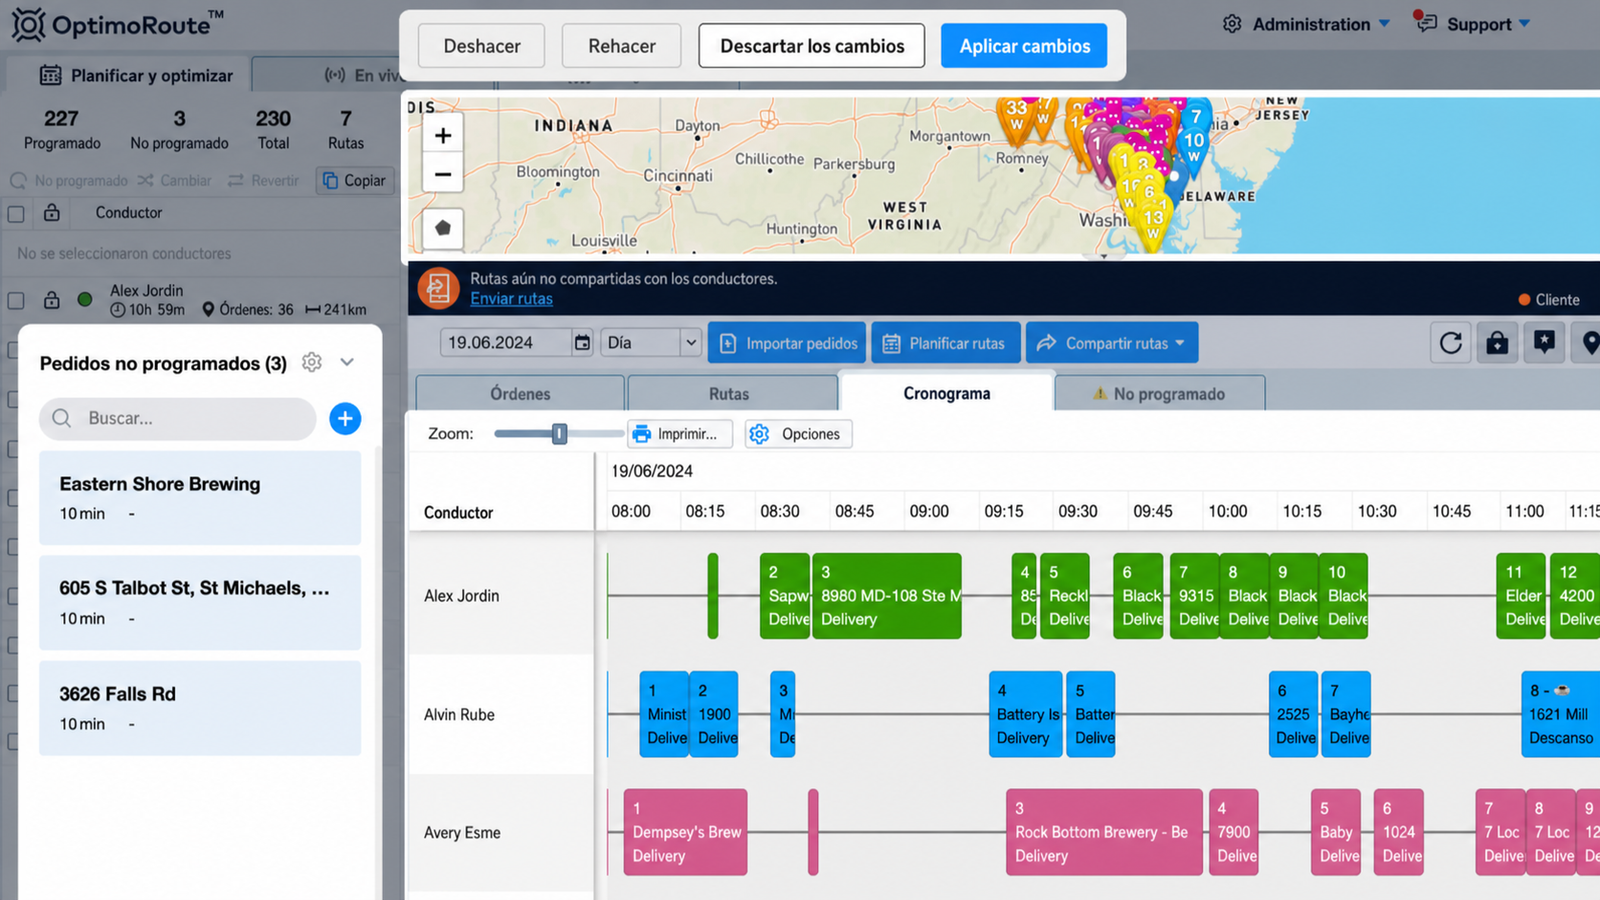Toggle the select-all drivers checkbox
This screenshot has height=900, width=1600.
(16, 213)
